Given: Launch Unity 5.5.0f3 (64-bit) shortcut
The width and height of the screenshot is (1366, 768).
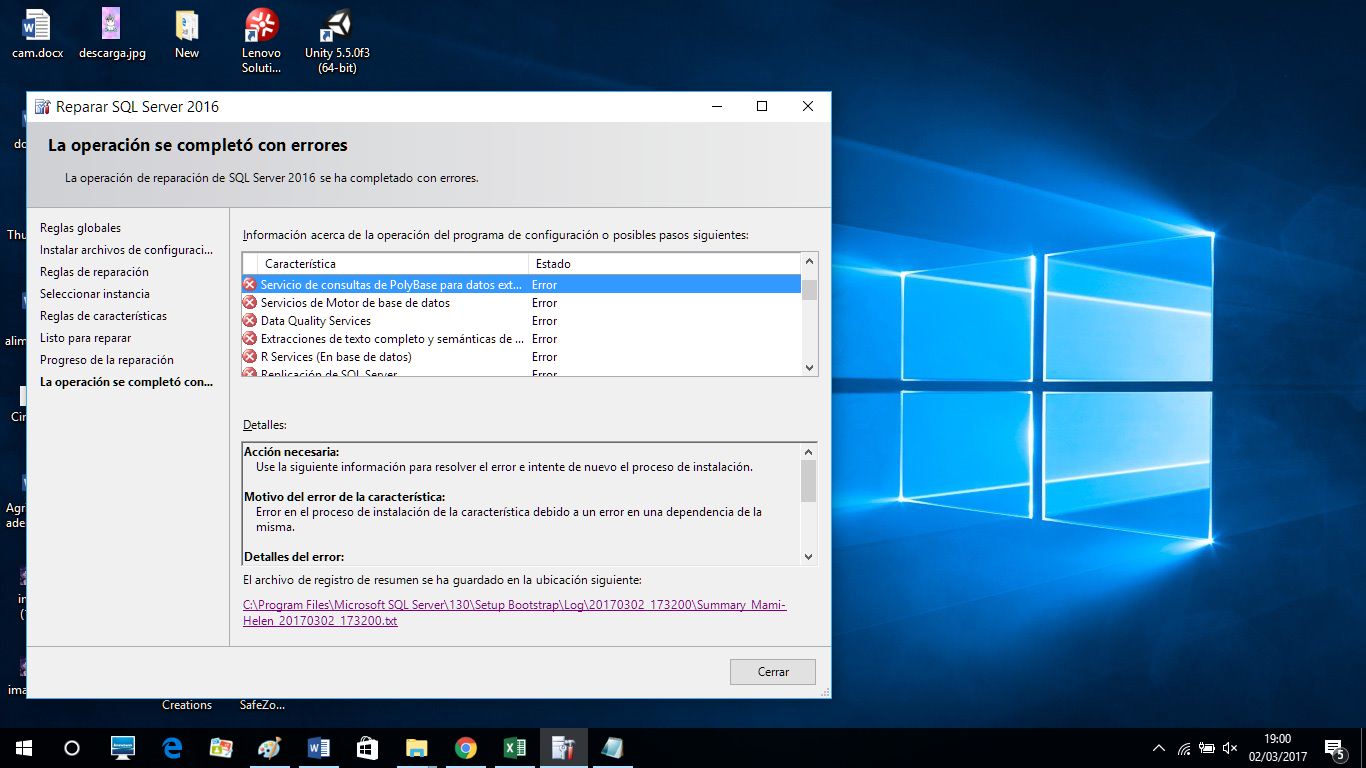Looking at the screenshot, I should [x=337, y=41].
